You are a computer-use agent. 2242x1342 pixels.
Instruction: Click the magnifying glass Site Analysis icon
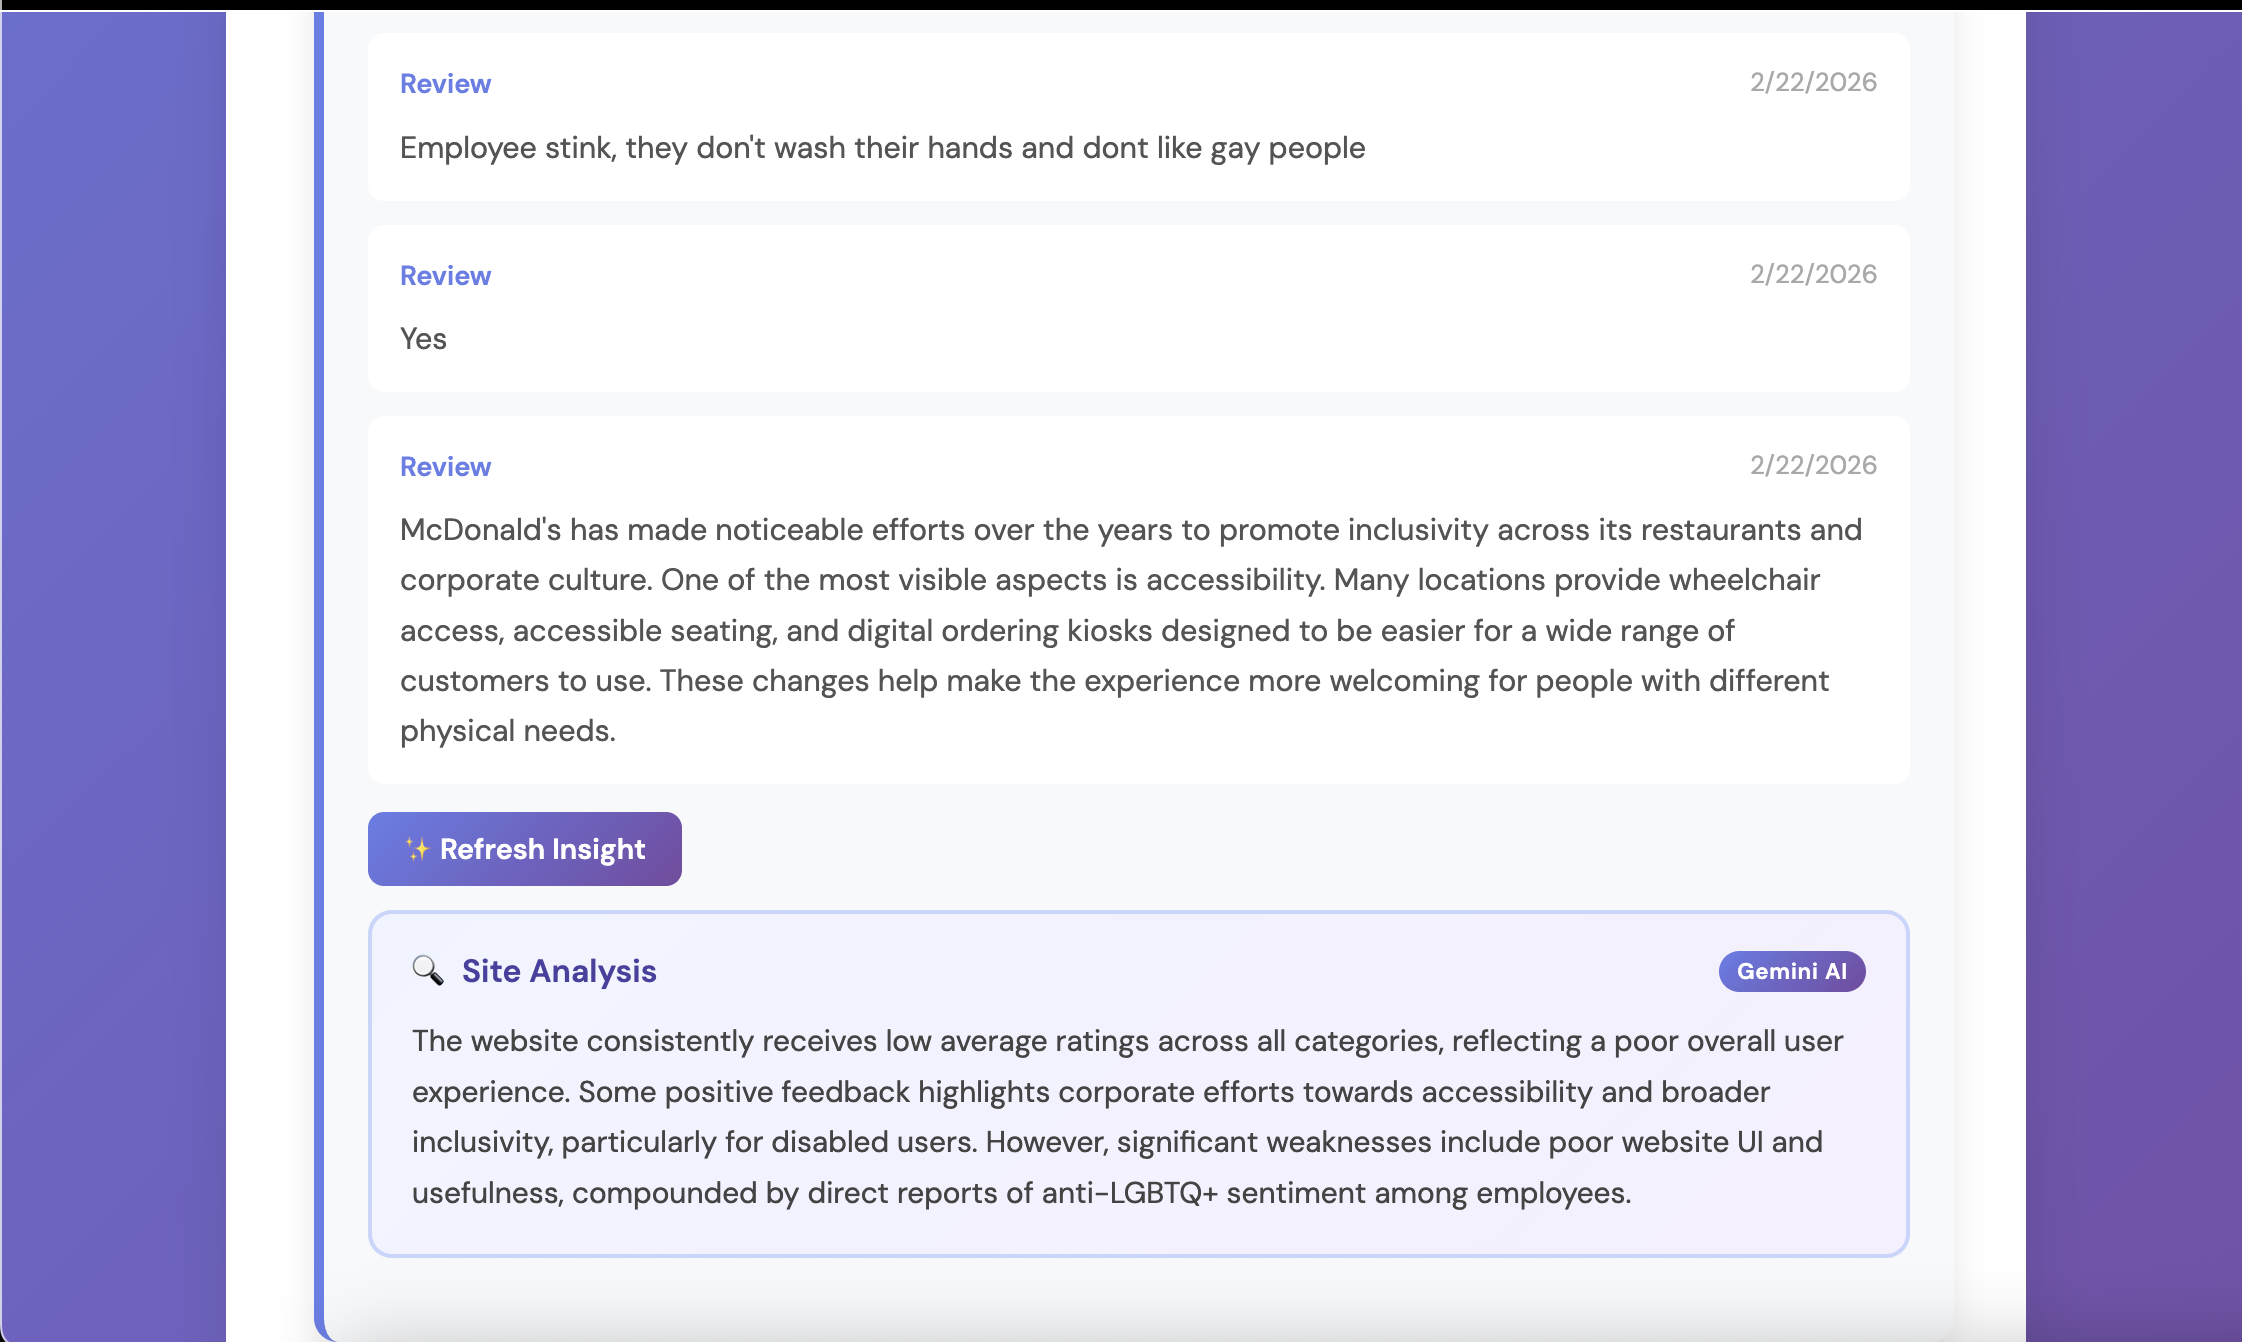pyautogui.click(x=428, y=970)
